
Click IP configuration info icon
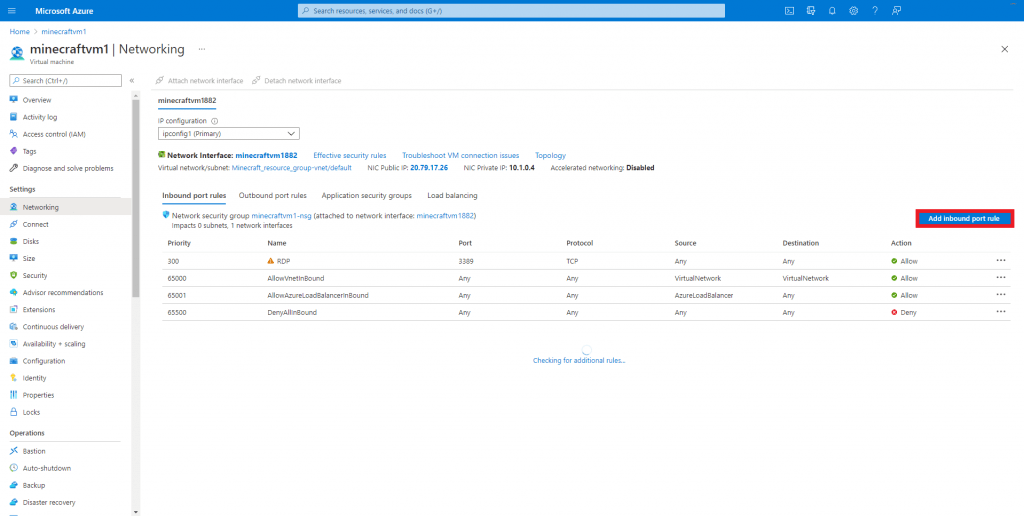pos(214,121)
